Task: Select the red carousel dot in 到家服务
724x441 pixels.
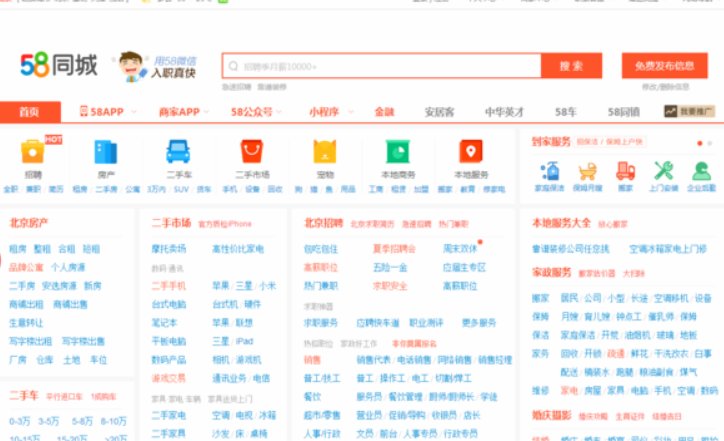Action: coord(700,144)
